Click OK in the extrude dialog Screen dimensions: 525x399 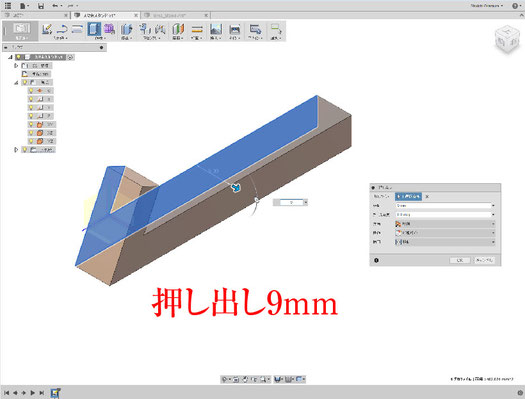pyautogui.click(x=459, y=260)
